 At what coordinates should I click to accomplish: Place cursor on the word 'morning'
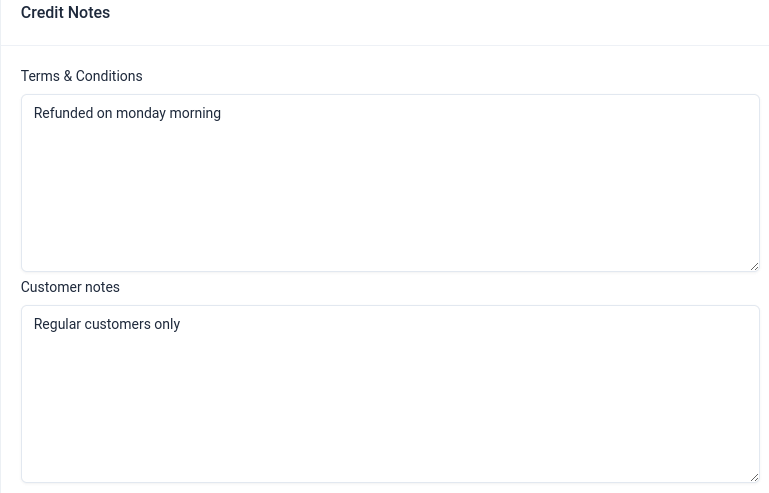tap(195, 113)
